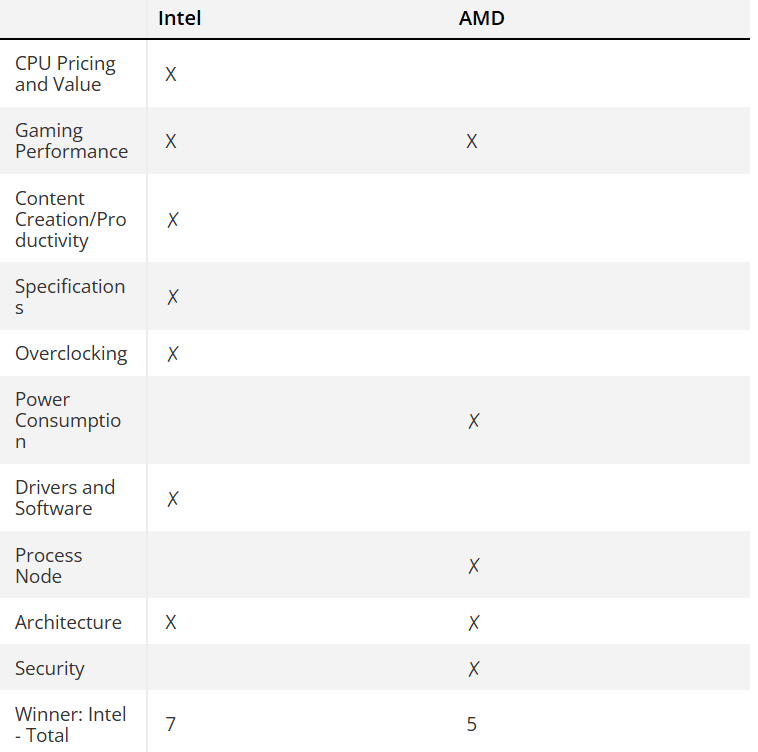The width and height of the screenshot is (758, 752).
Task: Click the Winner: Intel - Total label
Action: click(70, 724)
